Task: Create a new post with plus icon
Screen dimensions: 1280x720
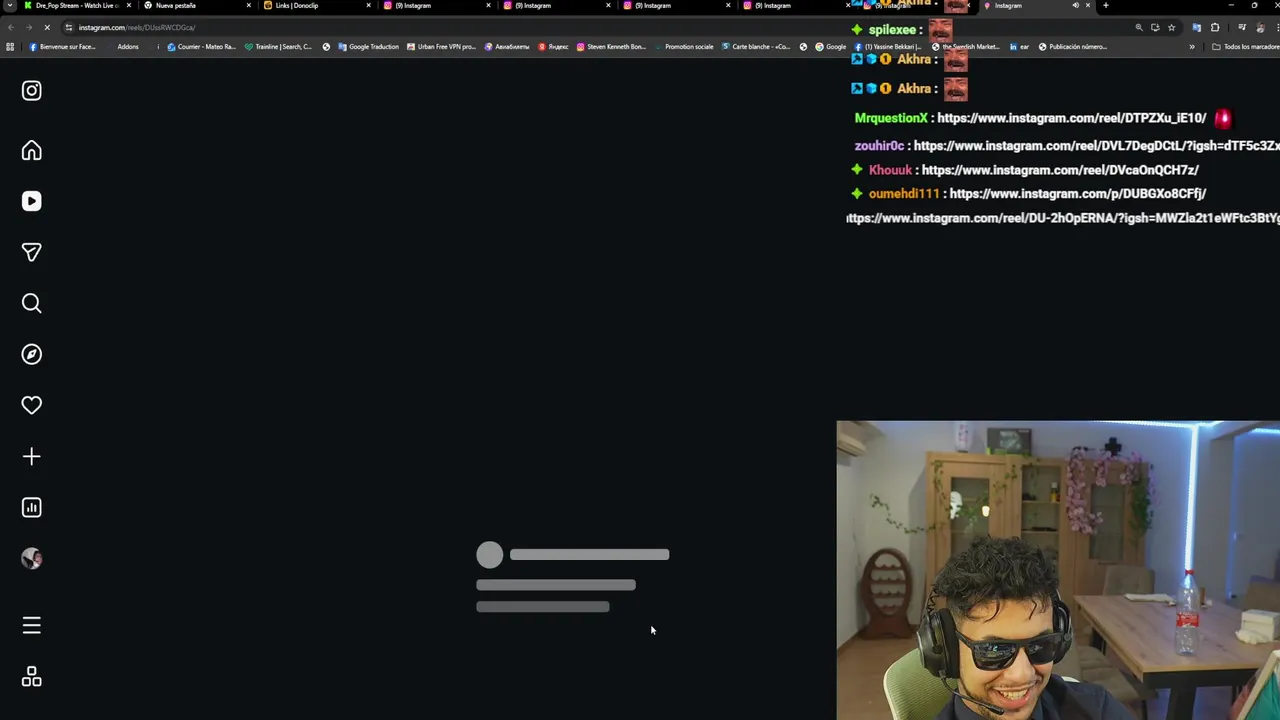Action: pyautogui.click(x=31, y=456)
